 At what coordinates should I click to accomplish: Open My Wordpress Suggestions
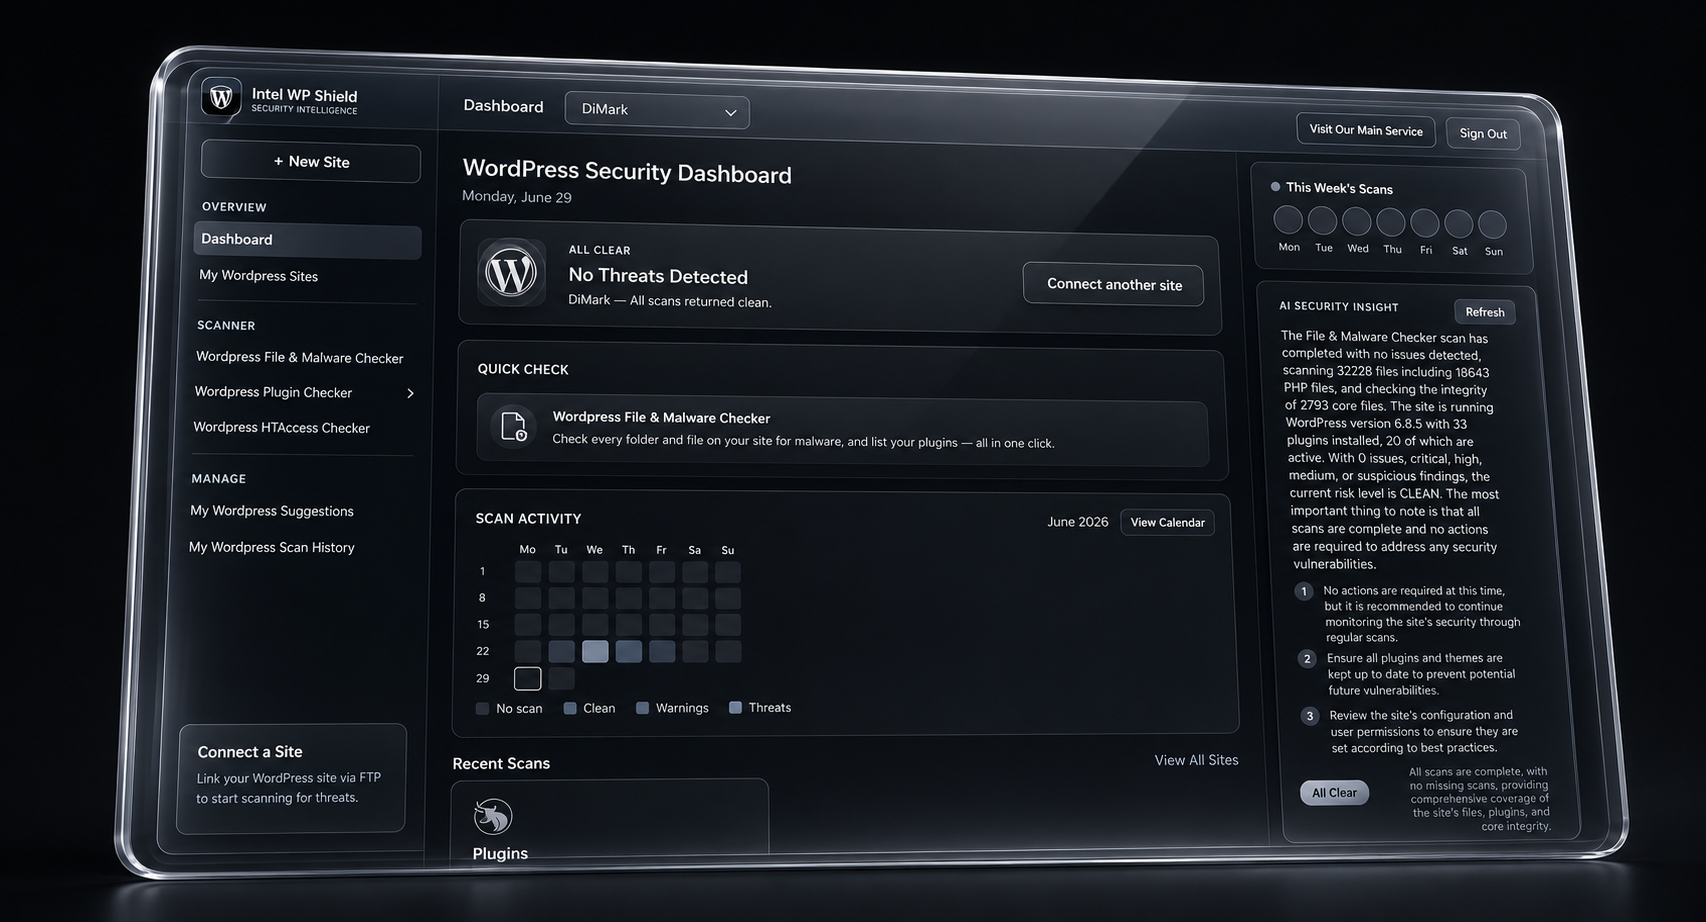pos(272,511)
